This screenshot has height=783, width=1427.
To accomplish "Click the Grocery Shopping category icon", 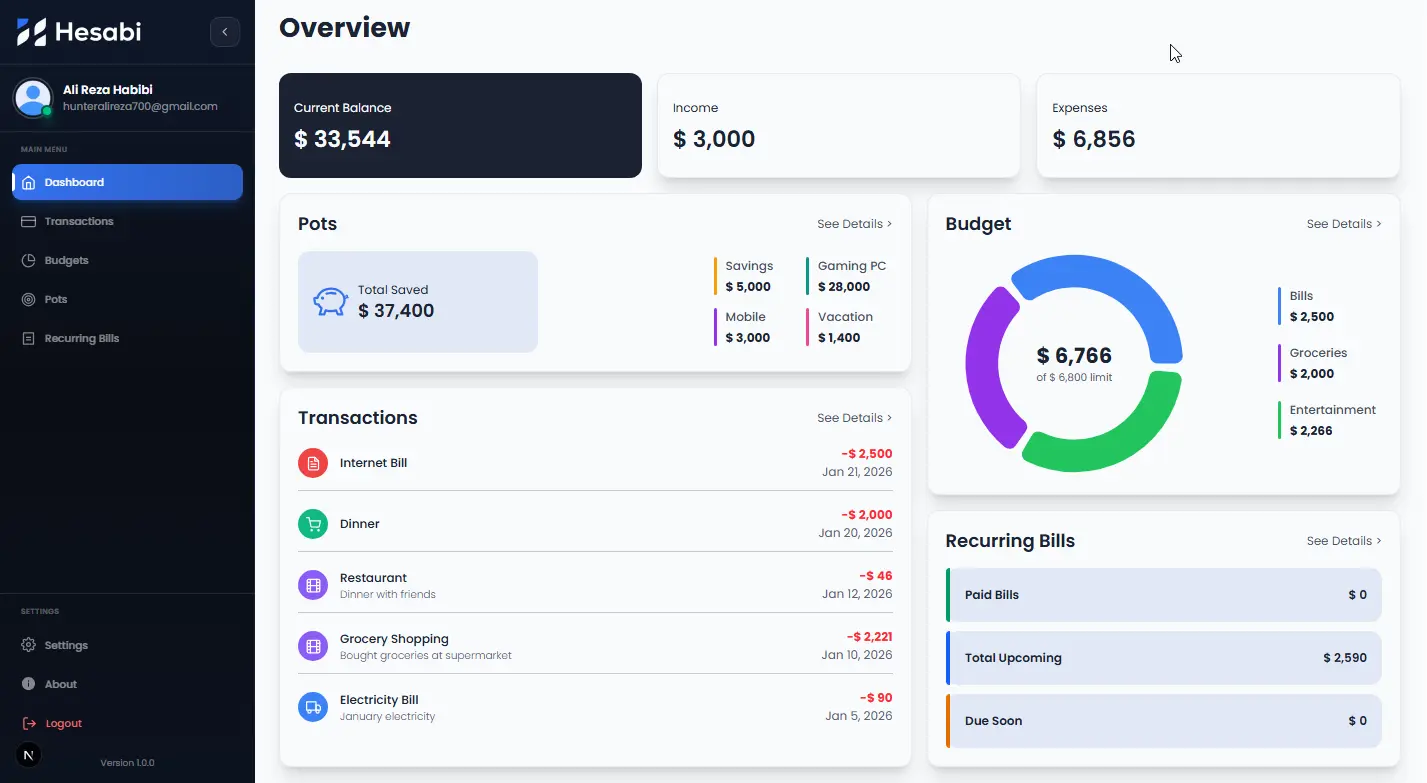I will pos(312,646).
